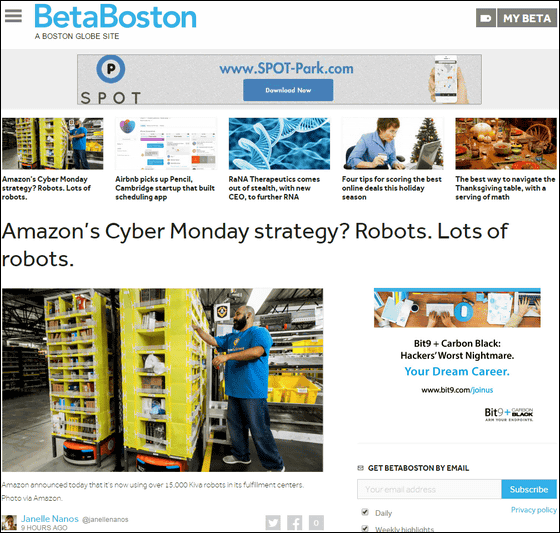This screenshot has width=560, height=533.
Task: Click Download Now in the SPOT ad
Action: click(288, 90)
